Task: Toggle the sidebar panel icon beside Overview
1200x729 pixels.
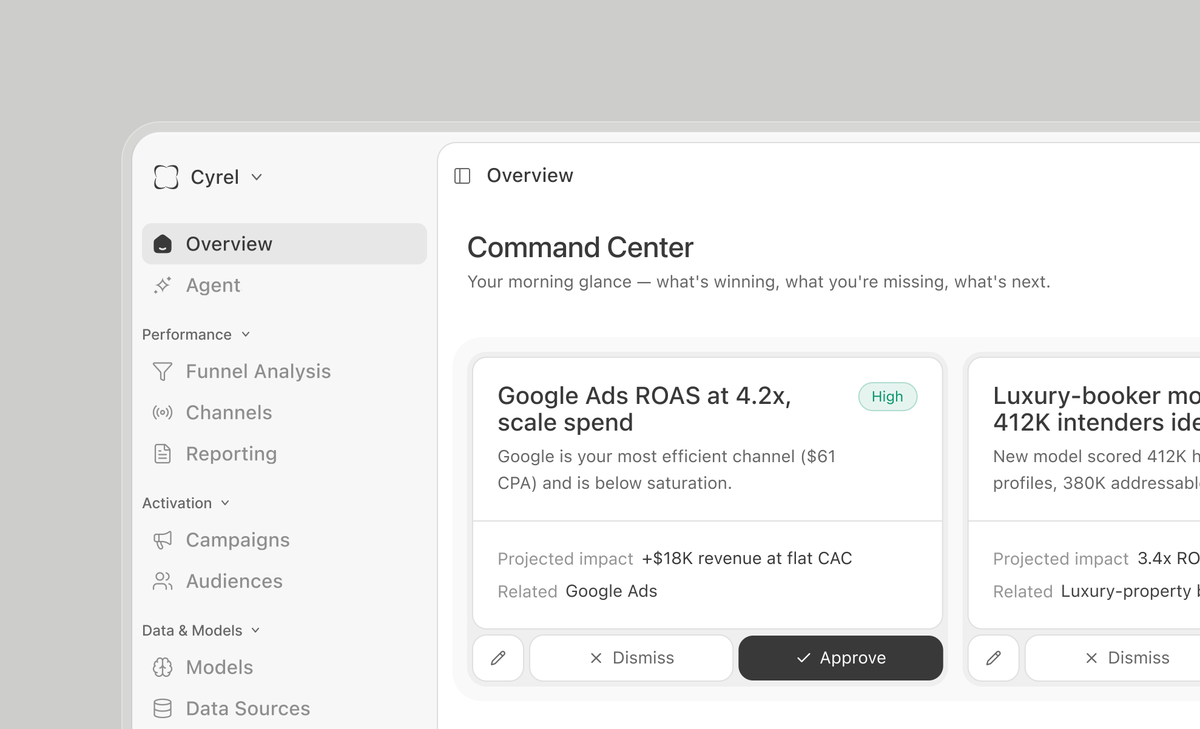Action: pyautogui.click(x=462, y=176)
